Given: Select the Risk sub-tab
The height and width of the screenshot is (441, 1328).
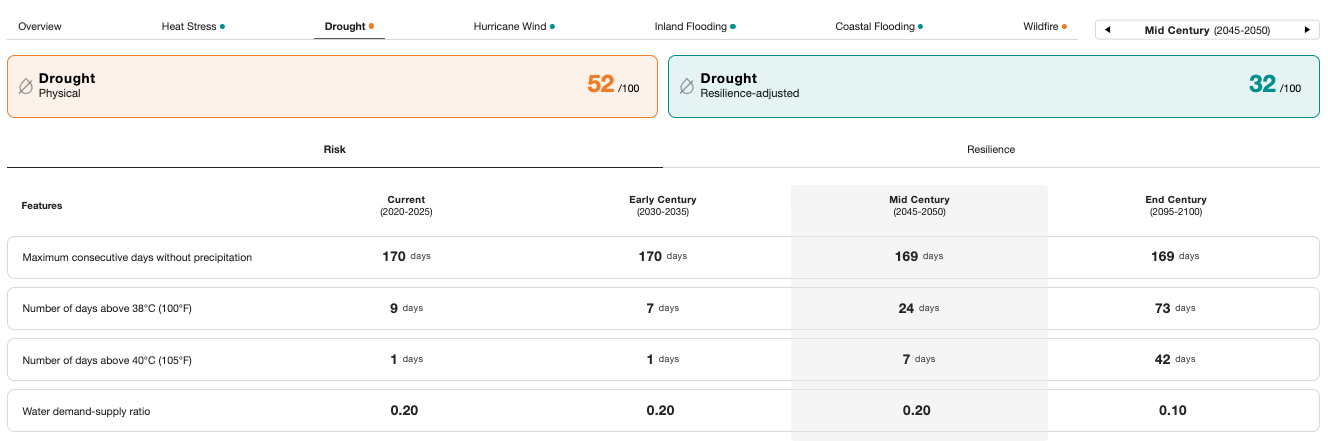Looking at the screenshot, I should coord(334,149).
